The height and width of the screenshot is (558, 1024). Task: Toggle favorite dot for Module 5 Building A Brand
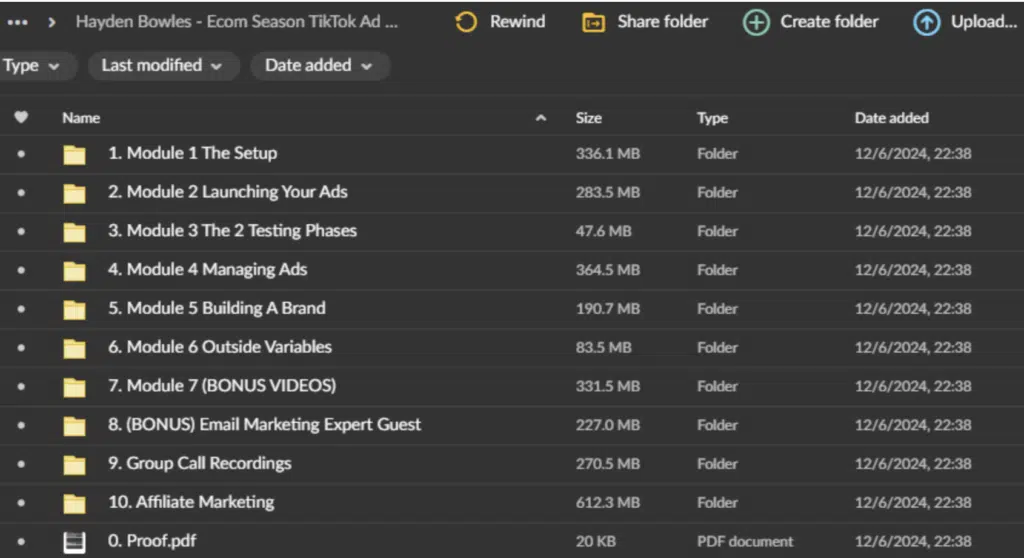click(21, 308)
